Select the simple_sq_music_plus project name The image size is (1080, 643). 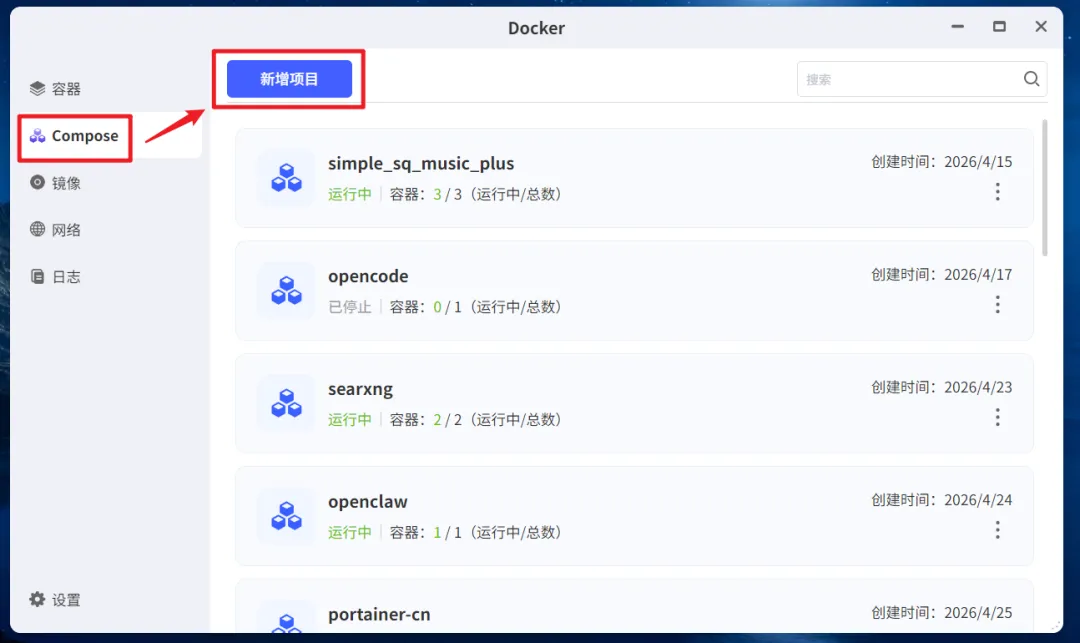pos(421,164)
